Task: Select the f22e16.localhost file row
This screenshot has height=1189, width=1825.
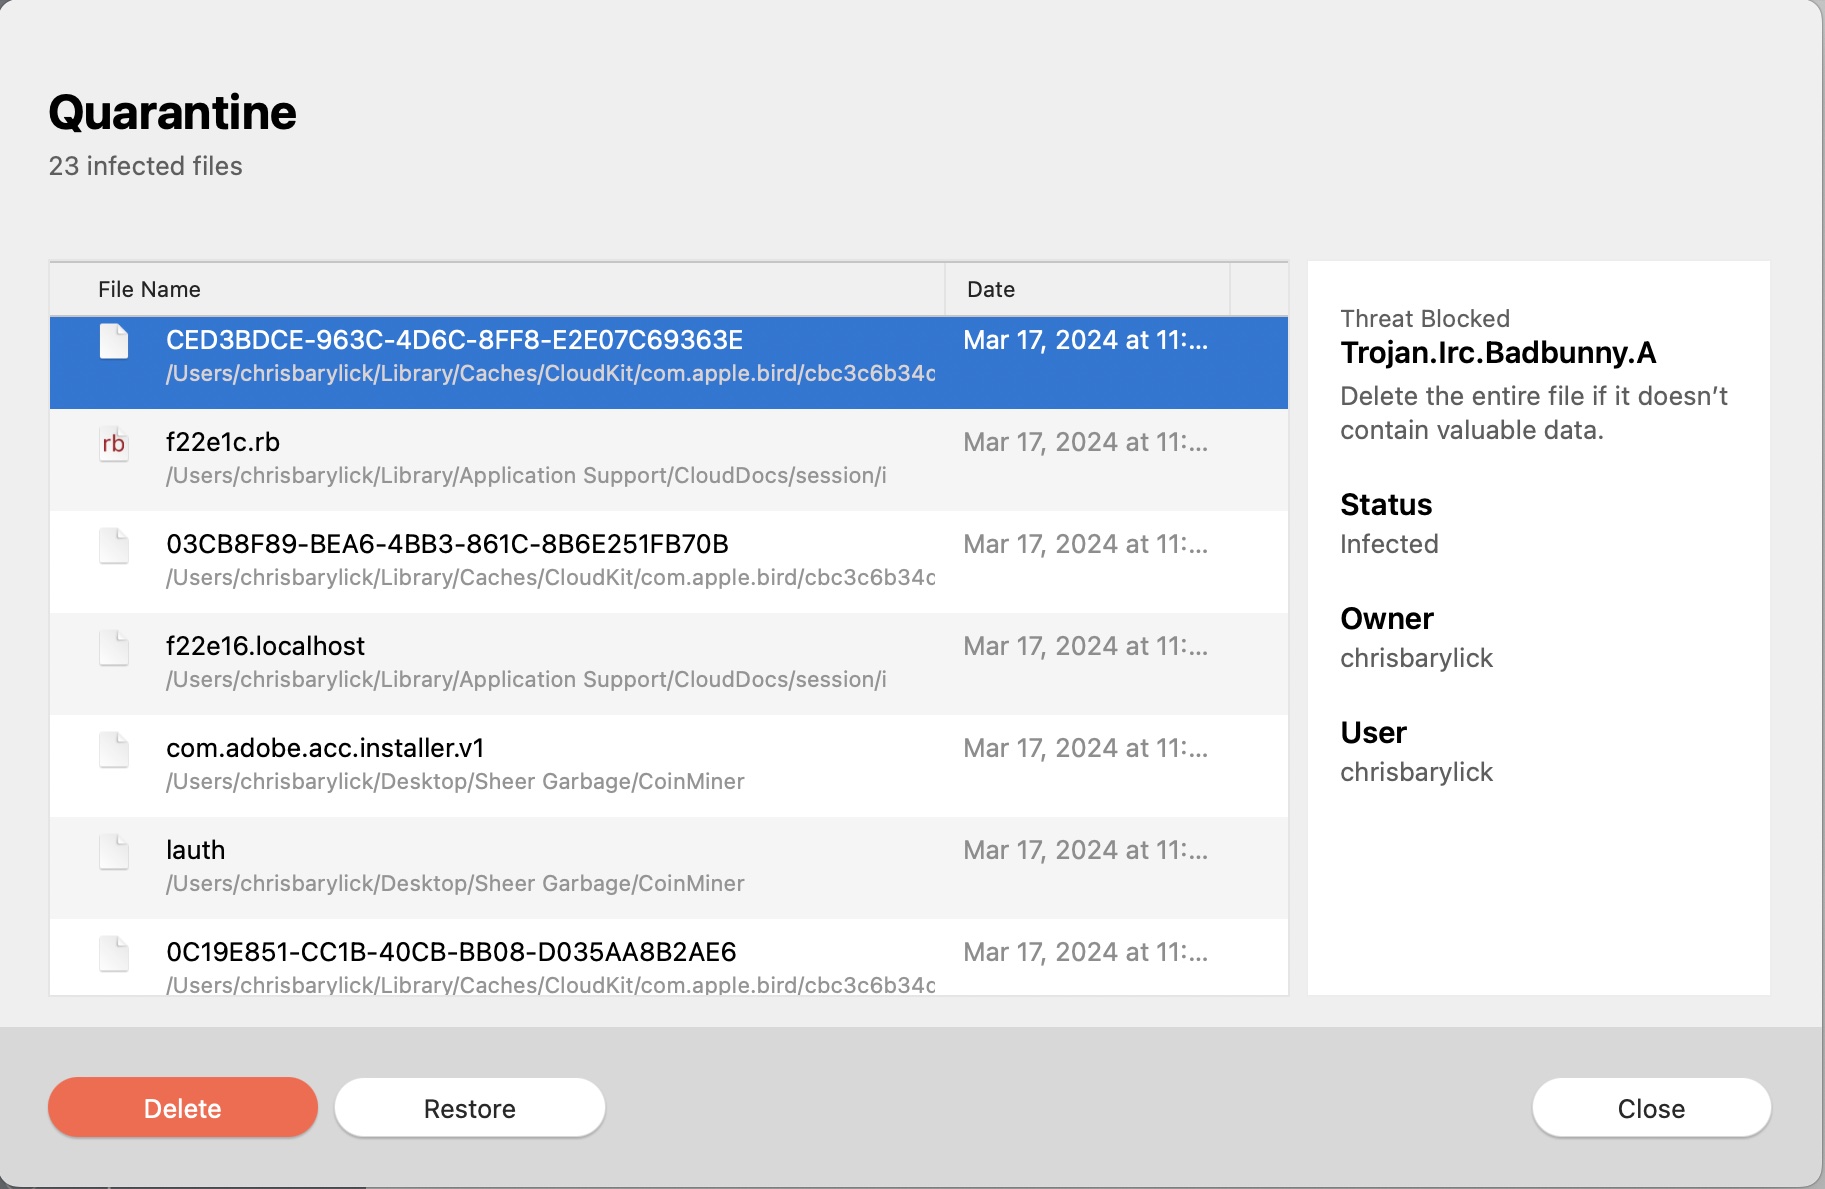Action: (x=560, y=662)
